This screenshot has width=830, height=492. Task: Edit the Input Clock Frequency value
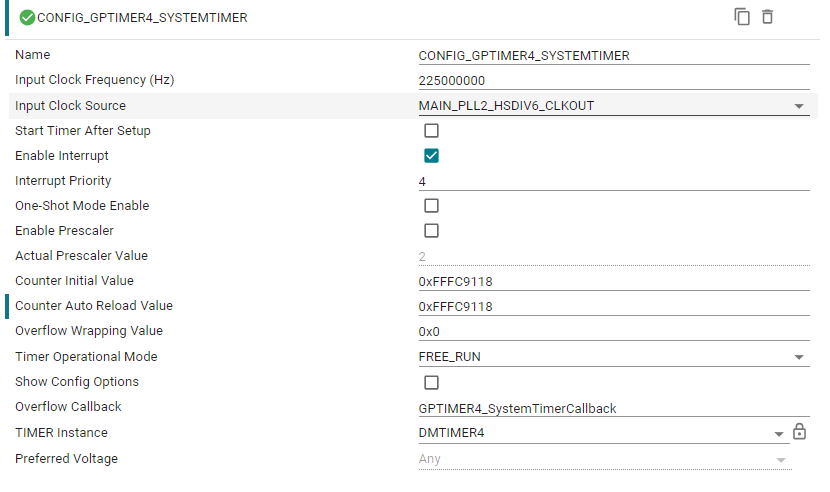(x=614, y=80)
